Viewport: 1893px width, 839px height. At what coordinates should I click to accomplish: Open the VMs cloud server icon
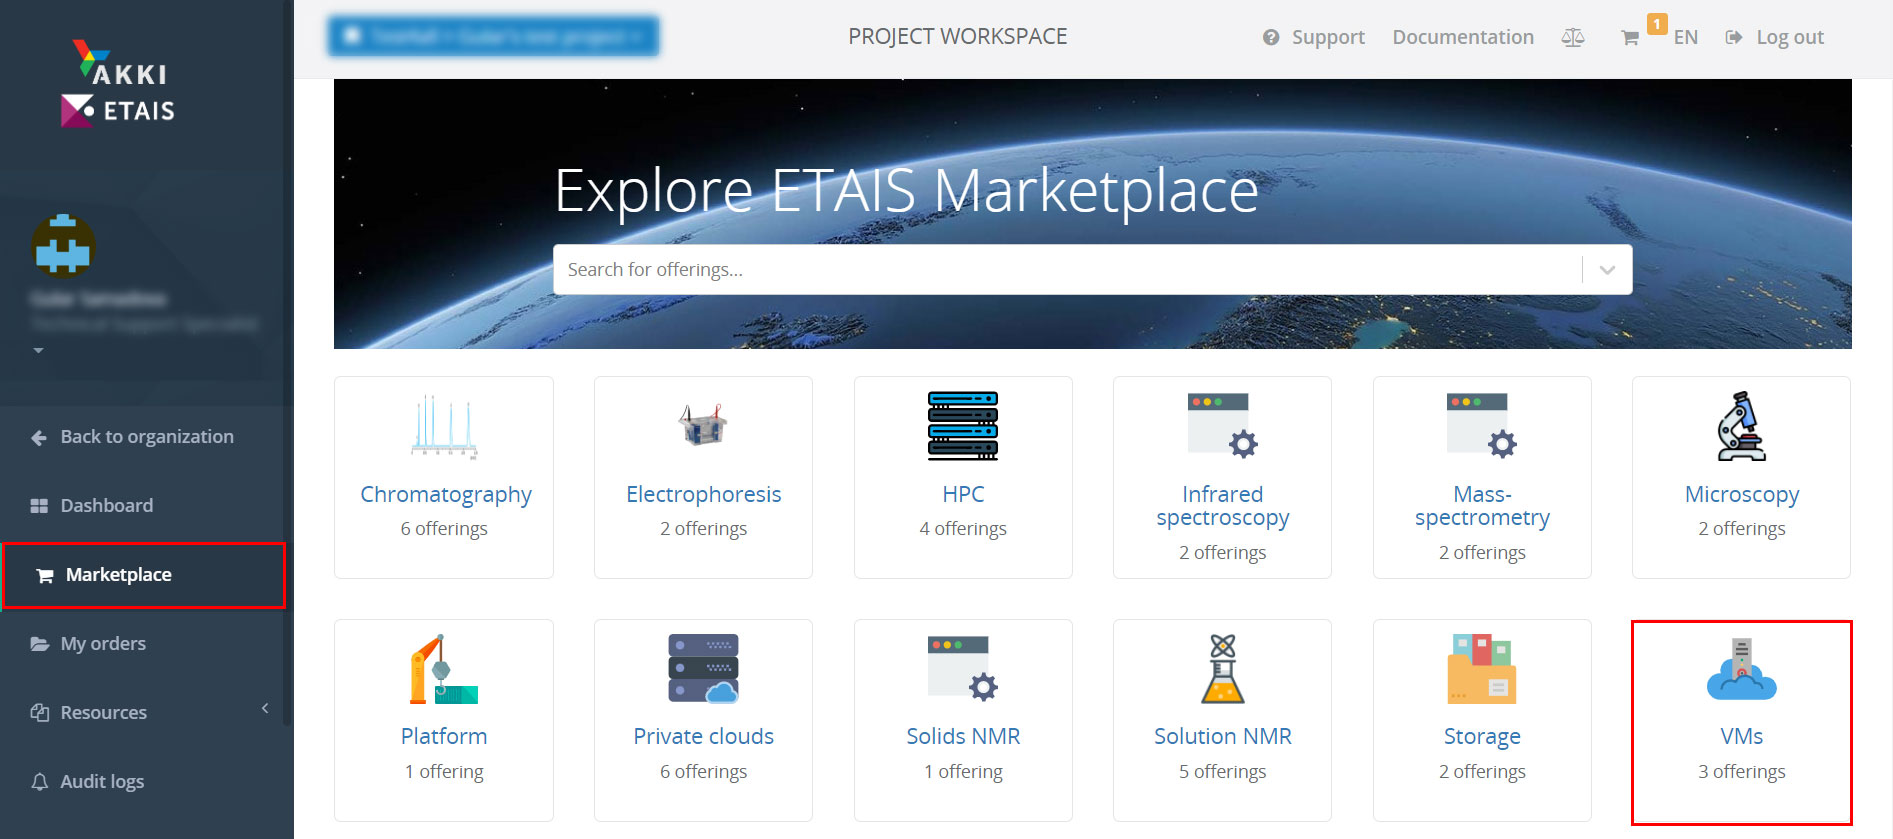click(x=1741, y=669)
